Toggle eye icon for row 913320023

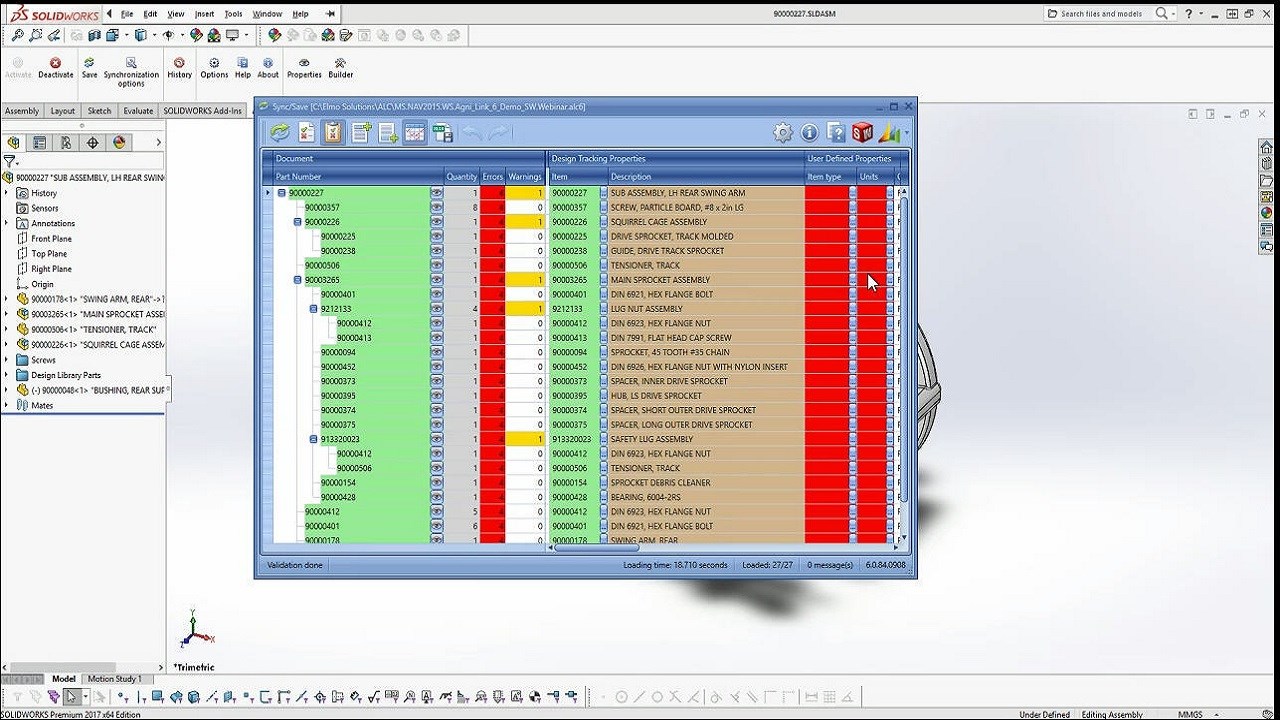click(x=436, y=439)
